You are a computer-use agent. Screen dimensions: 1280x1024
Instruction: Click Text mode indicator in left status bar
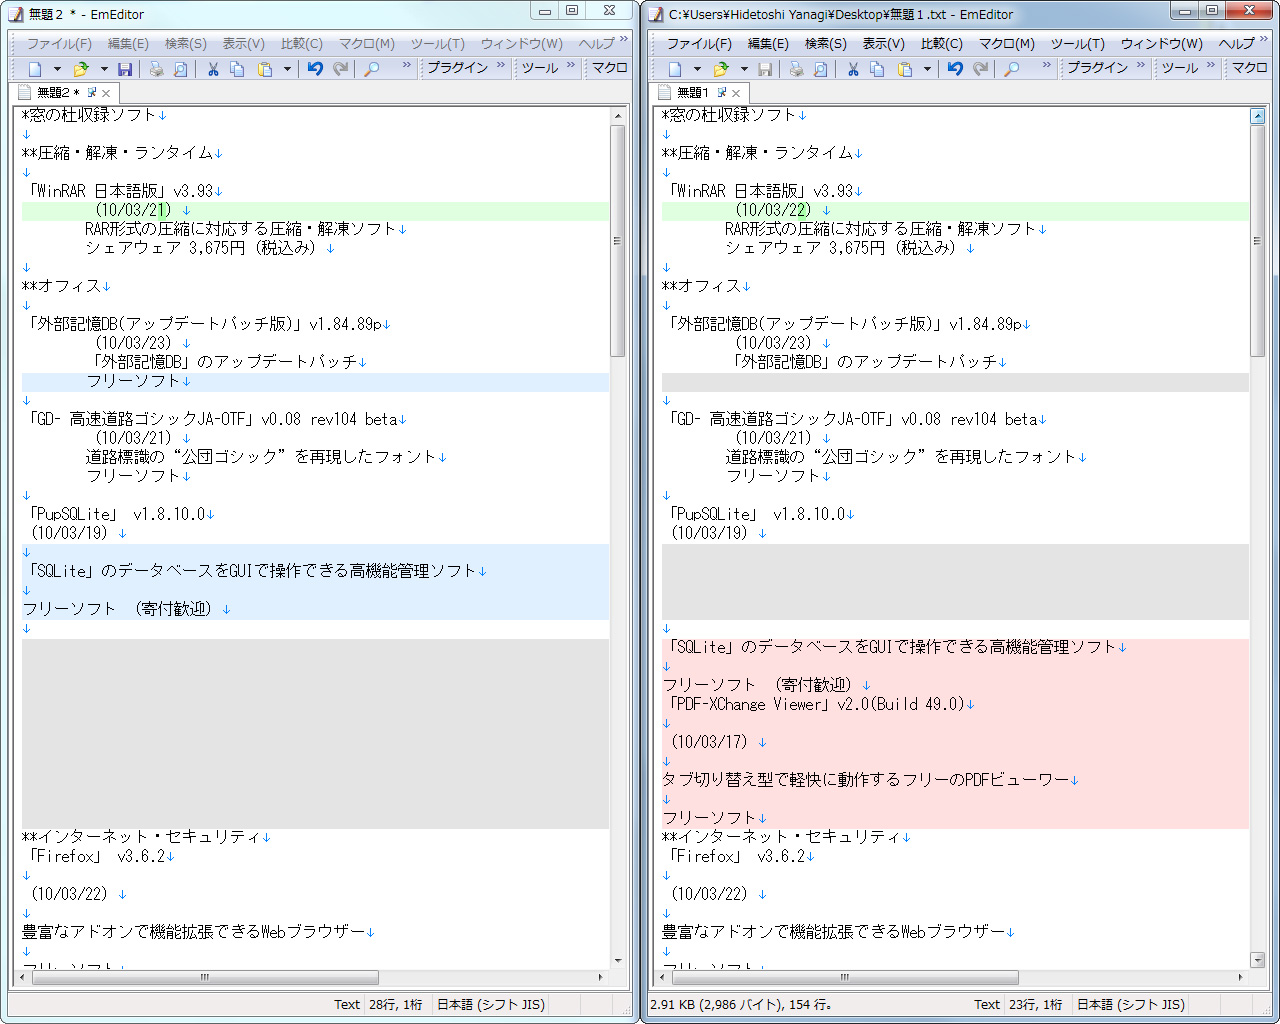click(346, 1004)
